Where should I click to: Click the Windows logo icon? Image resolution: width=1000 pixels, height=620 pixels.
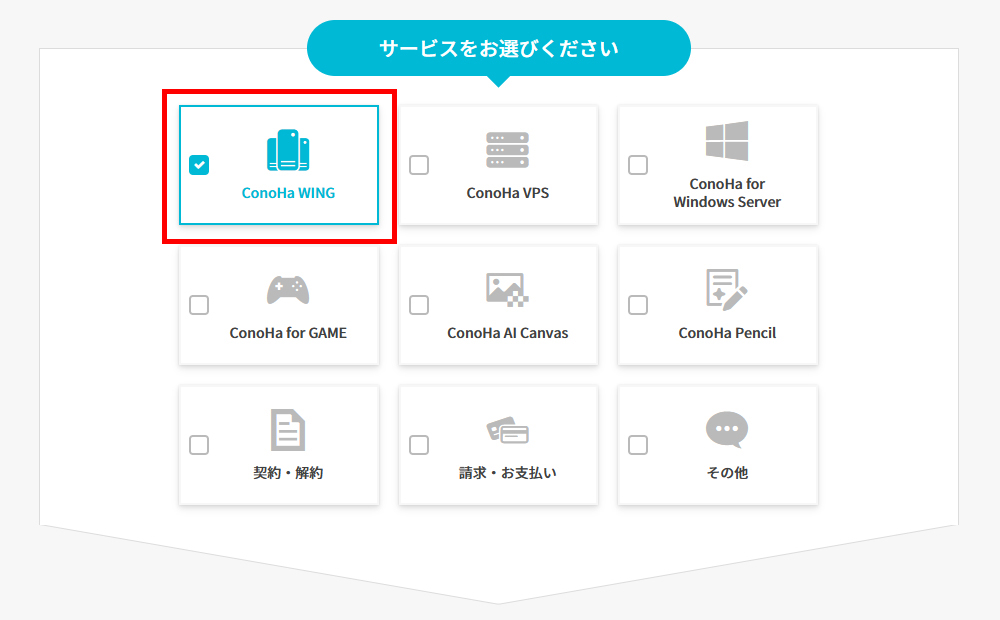[x=727, y=141]
